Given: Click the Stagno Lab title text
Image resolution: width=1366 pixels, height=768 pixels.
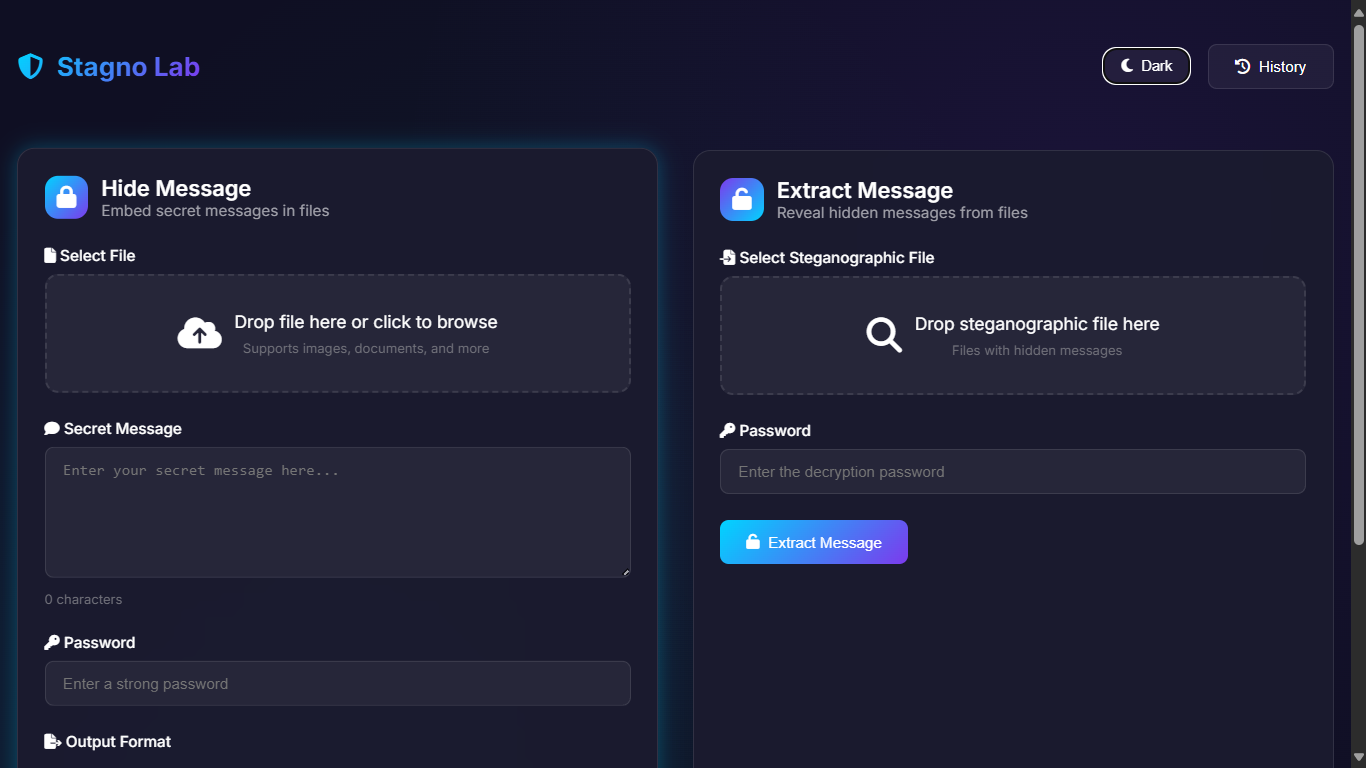Looking at the screenshot, I should 128,67.
